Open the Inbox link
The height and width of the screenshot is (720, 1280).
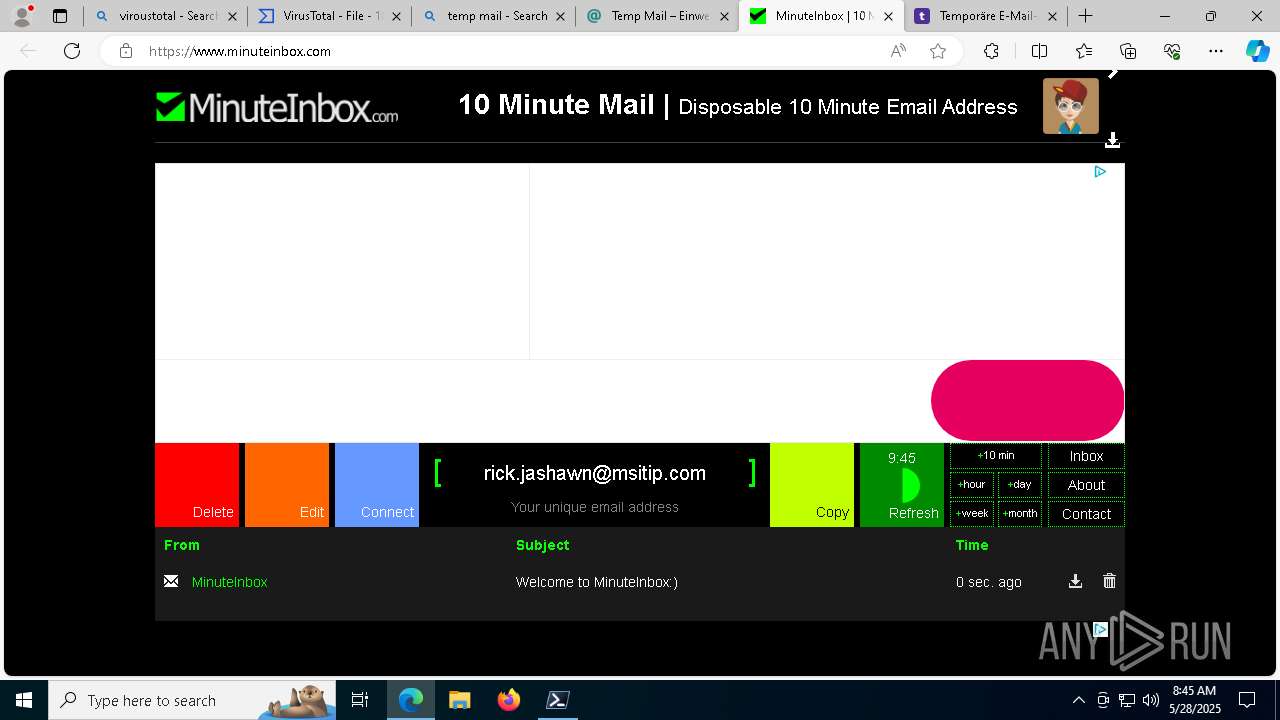[1086, 456]
